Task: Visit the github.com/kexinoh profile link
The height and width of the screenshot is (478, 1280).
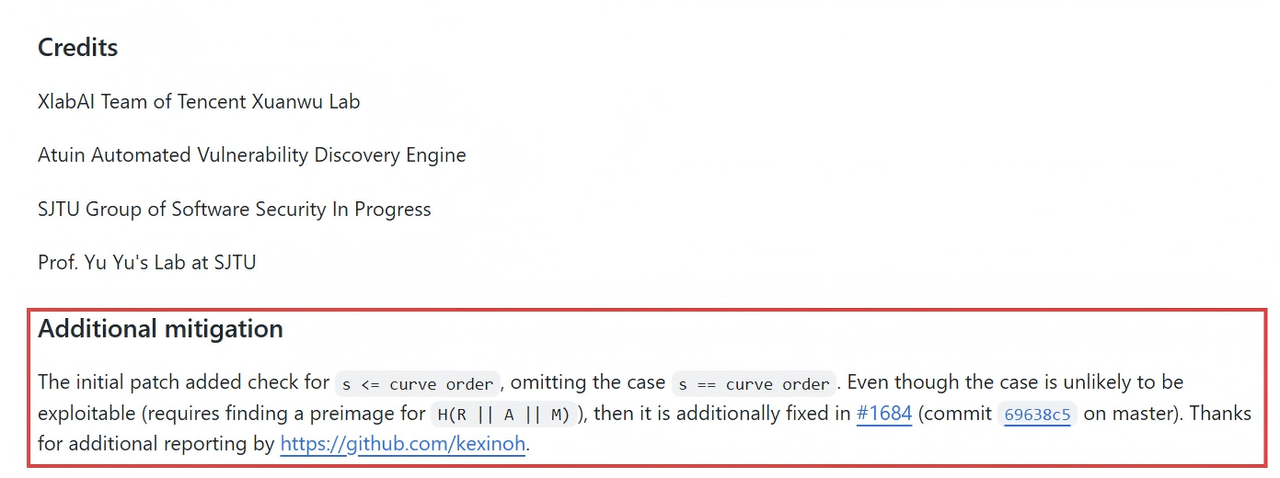Action: pyautogui.click(x=402, y=444)
